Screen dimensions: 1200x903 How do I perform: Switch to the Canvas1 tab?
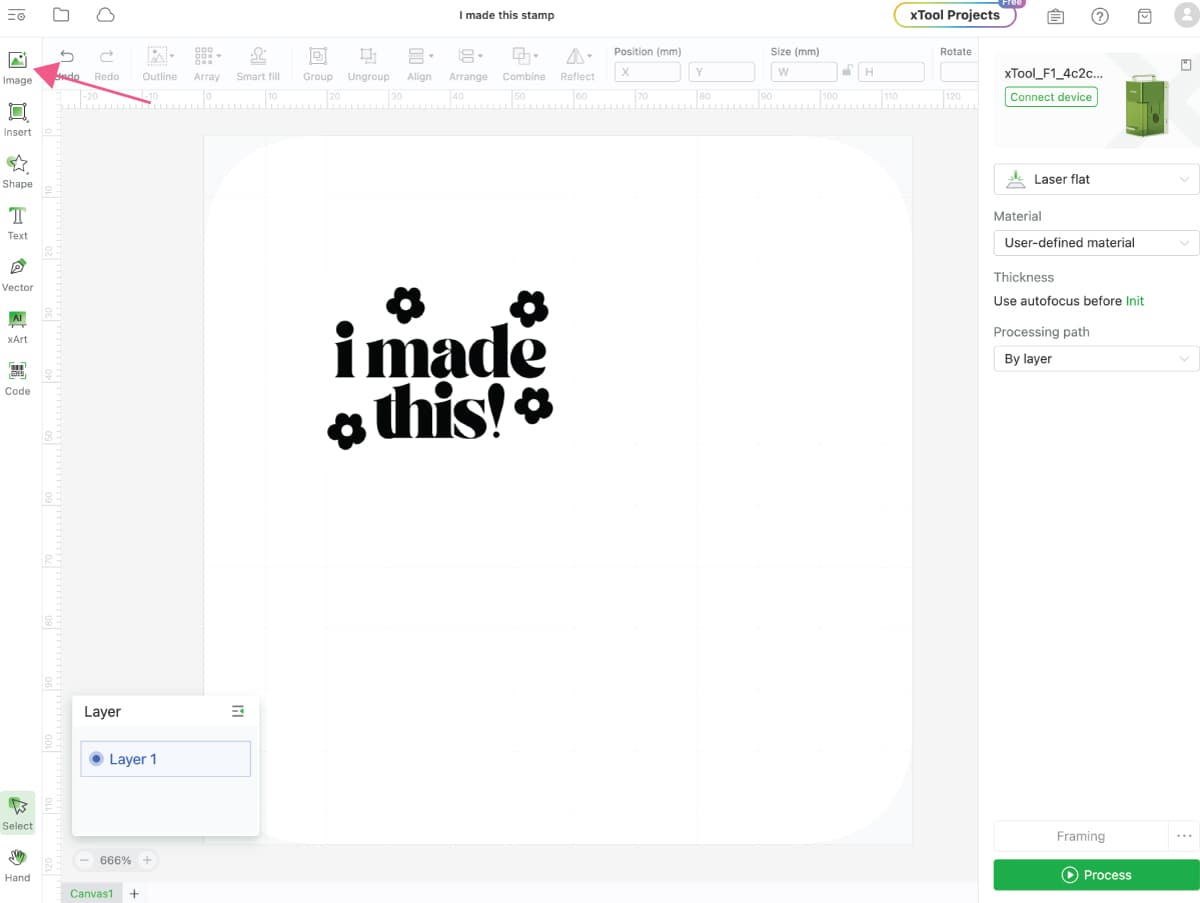pos(91,893)
